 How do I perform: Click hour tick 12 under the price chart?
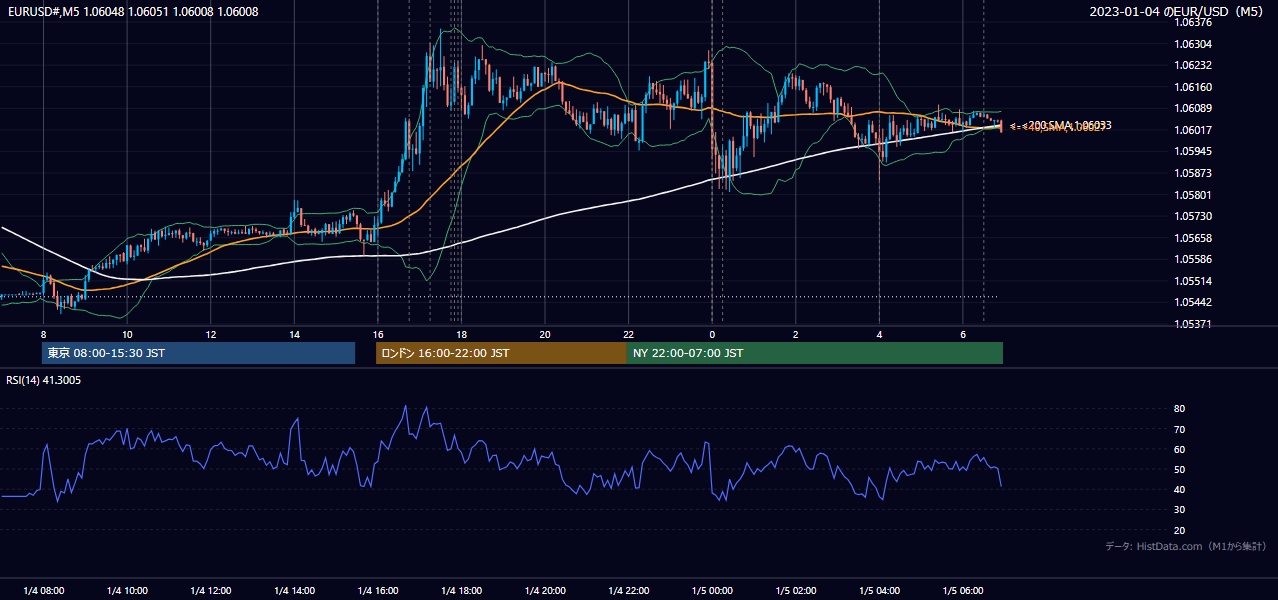coord(210,334)
